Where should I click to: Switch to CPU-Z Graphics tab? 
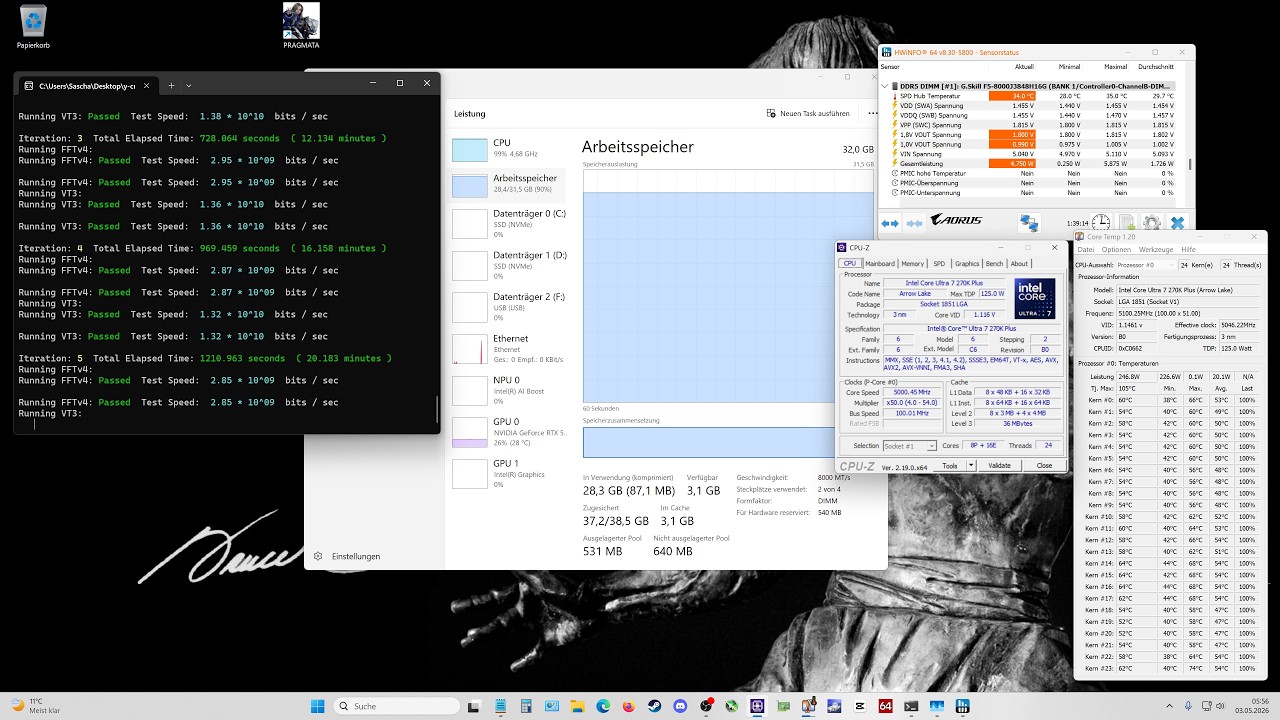pyautogui.click(x=967, y=264)
